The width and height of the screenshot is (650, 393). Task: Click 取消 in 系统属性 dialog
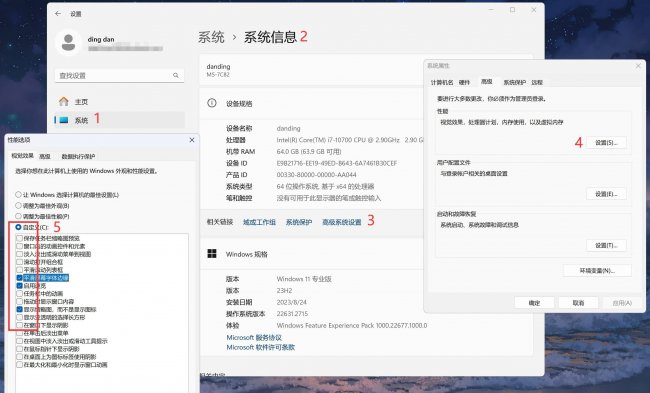578,303
